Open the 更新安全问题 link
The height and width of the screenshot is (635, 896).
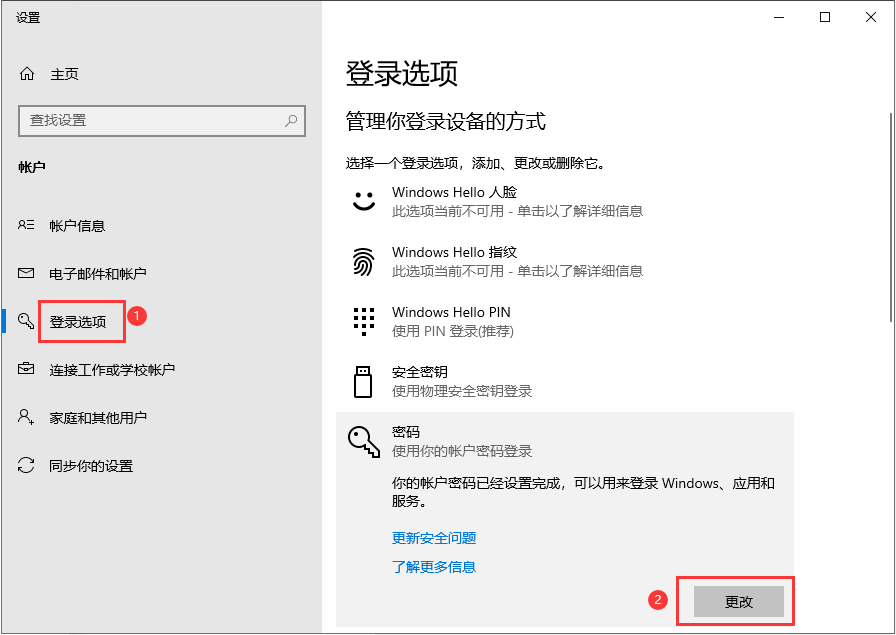(x=434, y=538)
